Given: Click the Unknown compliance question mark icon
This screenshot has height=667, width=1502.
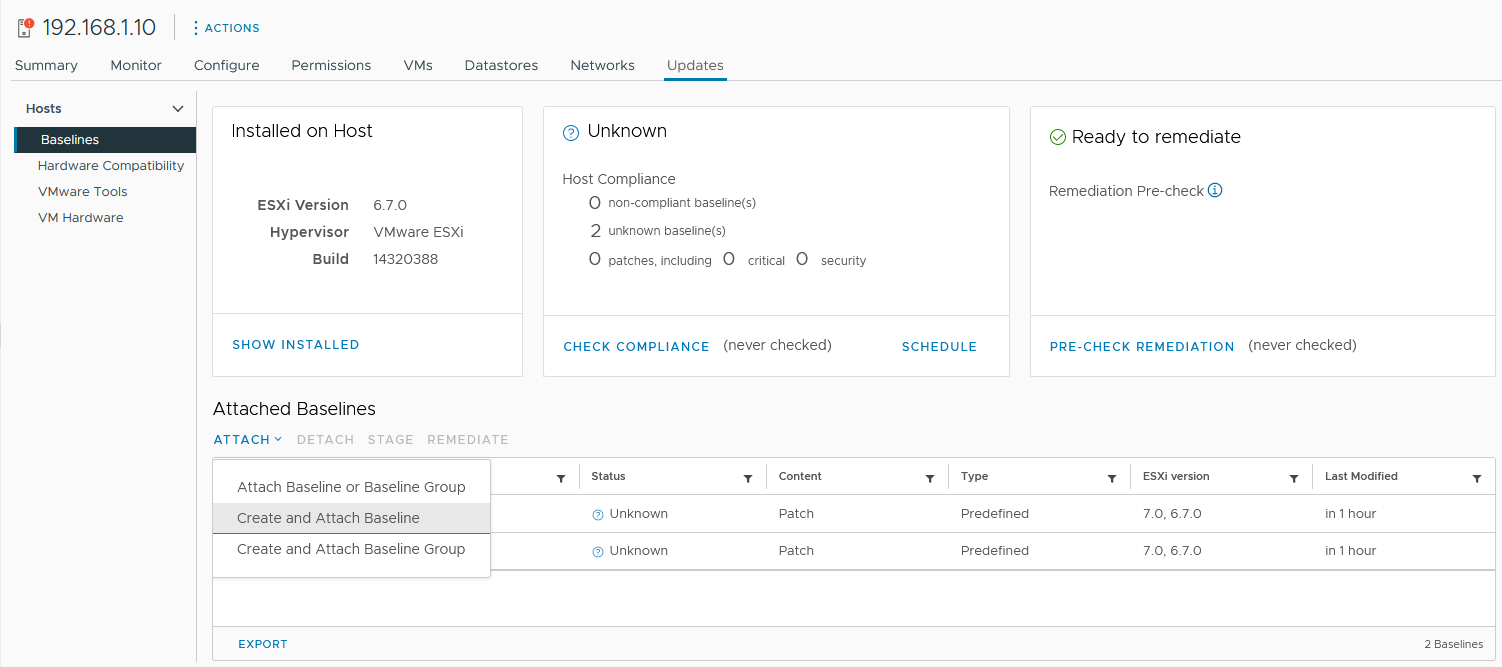Looking at the screenshot, I should coord(571,132).
